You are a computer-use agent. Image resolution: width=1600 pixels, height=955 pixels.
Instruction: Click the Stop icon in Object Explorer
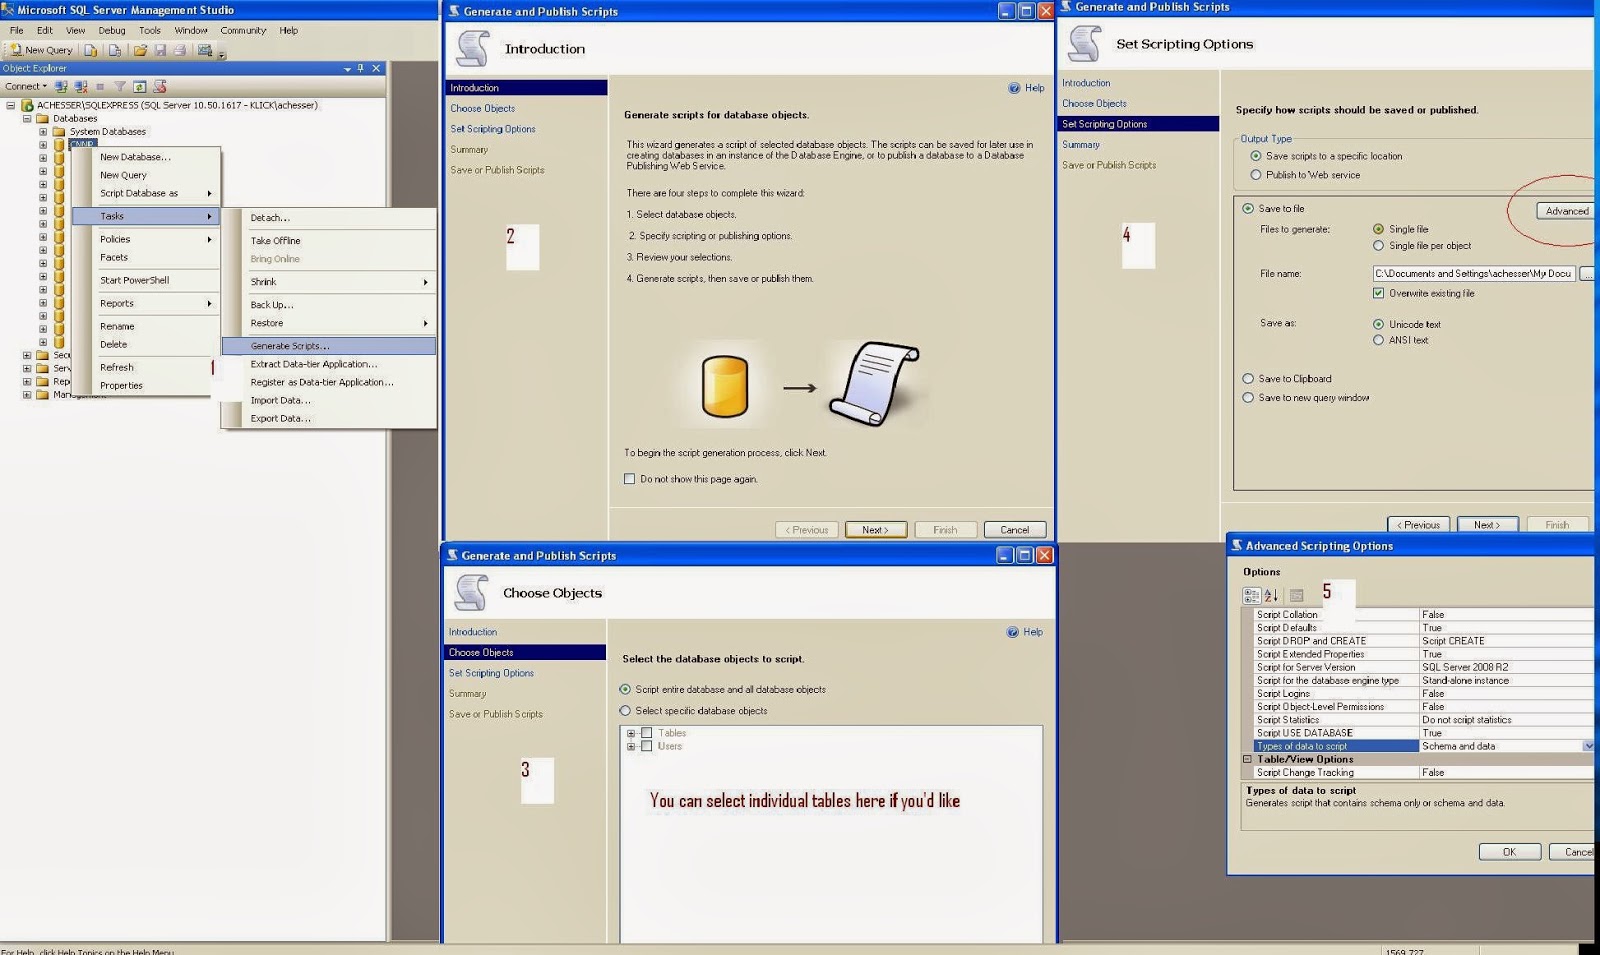[101, 87]
